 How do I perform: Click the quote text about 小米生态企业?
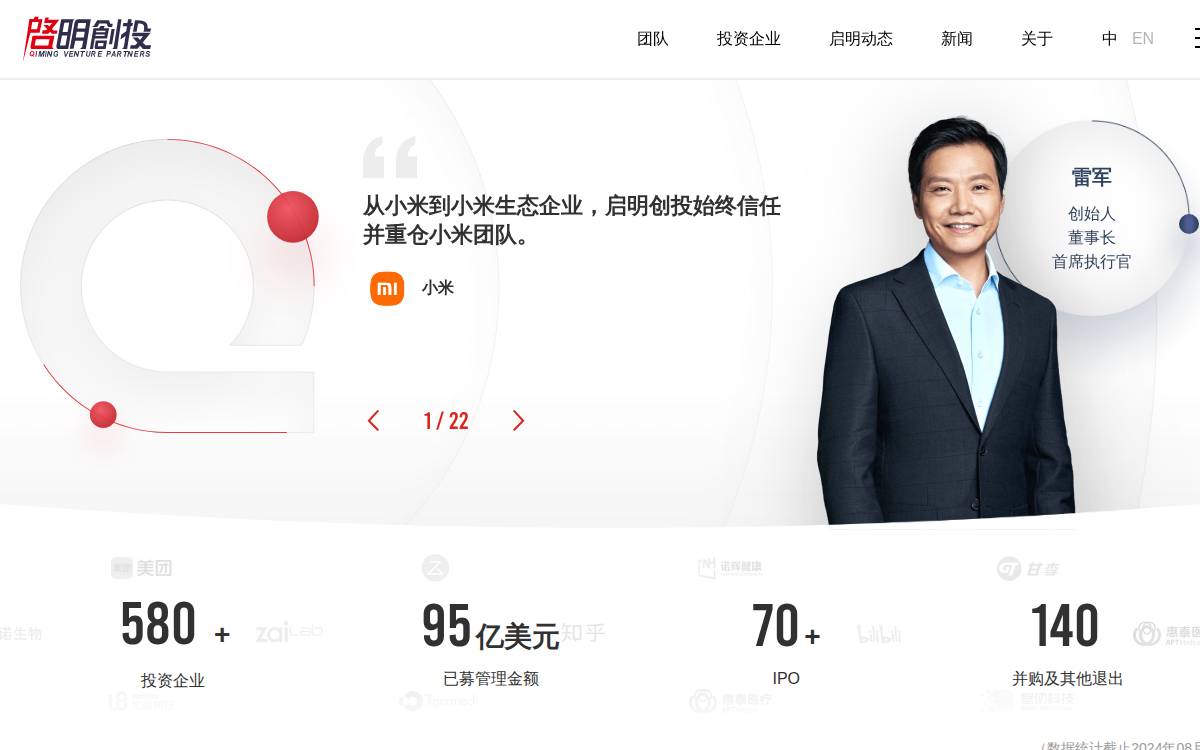(x=572, y=221)
